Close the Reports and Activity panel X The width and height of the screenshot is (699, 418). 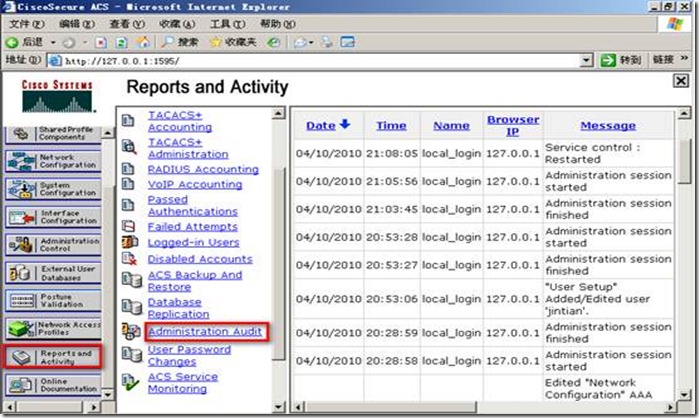coord(680,81)
